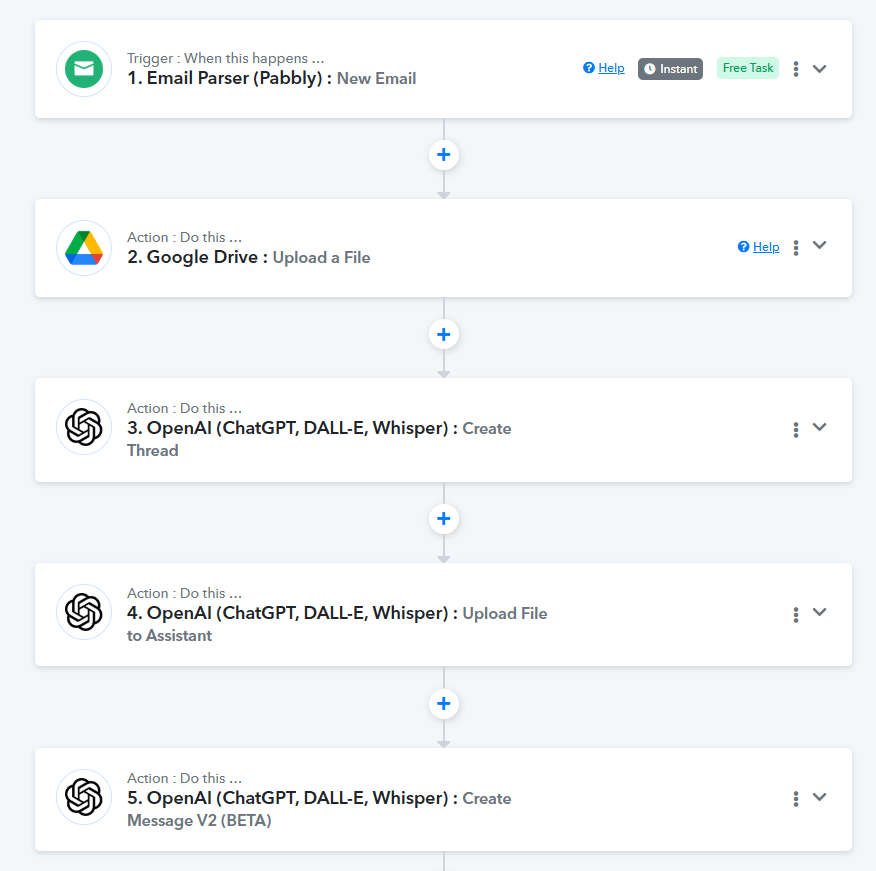This screenshot has width=876, height=871.
Task: Click the OpenAI icon for Create Message V2 step
Action: tap(84, 797)
